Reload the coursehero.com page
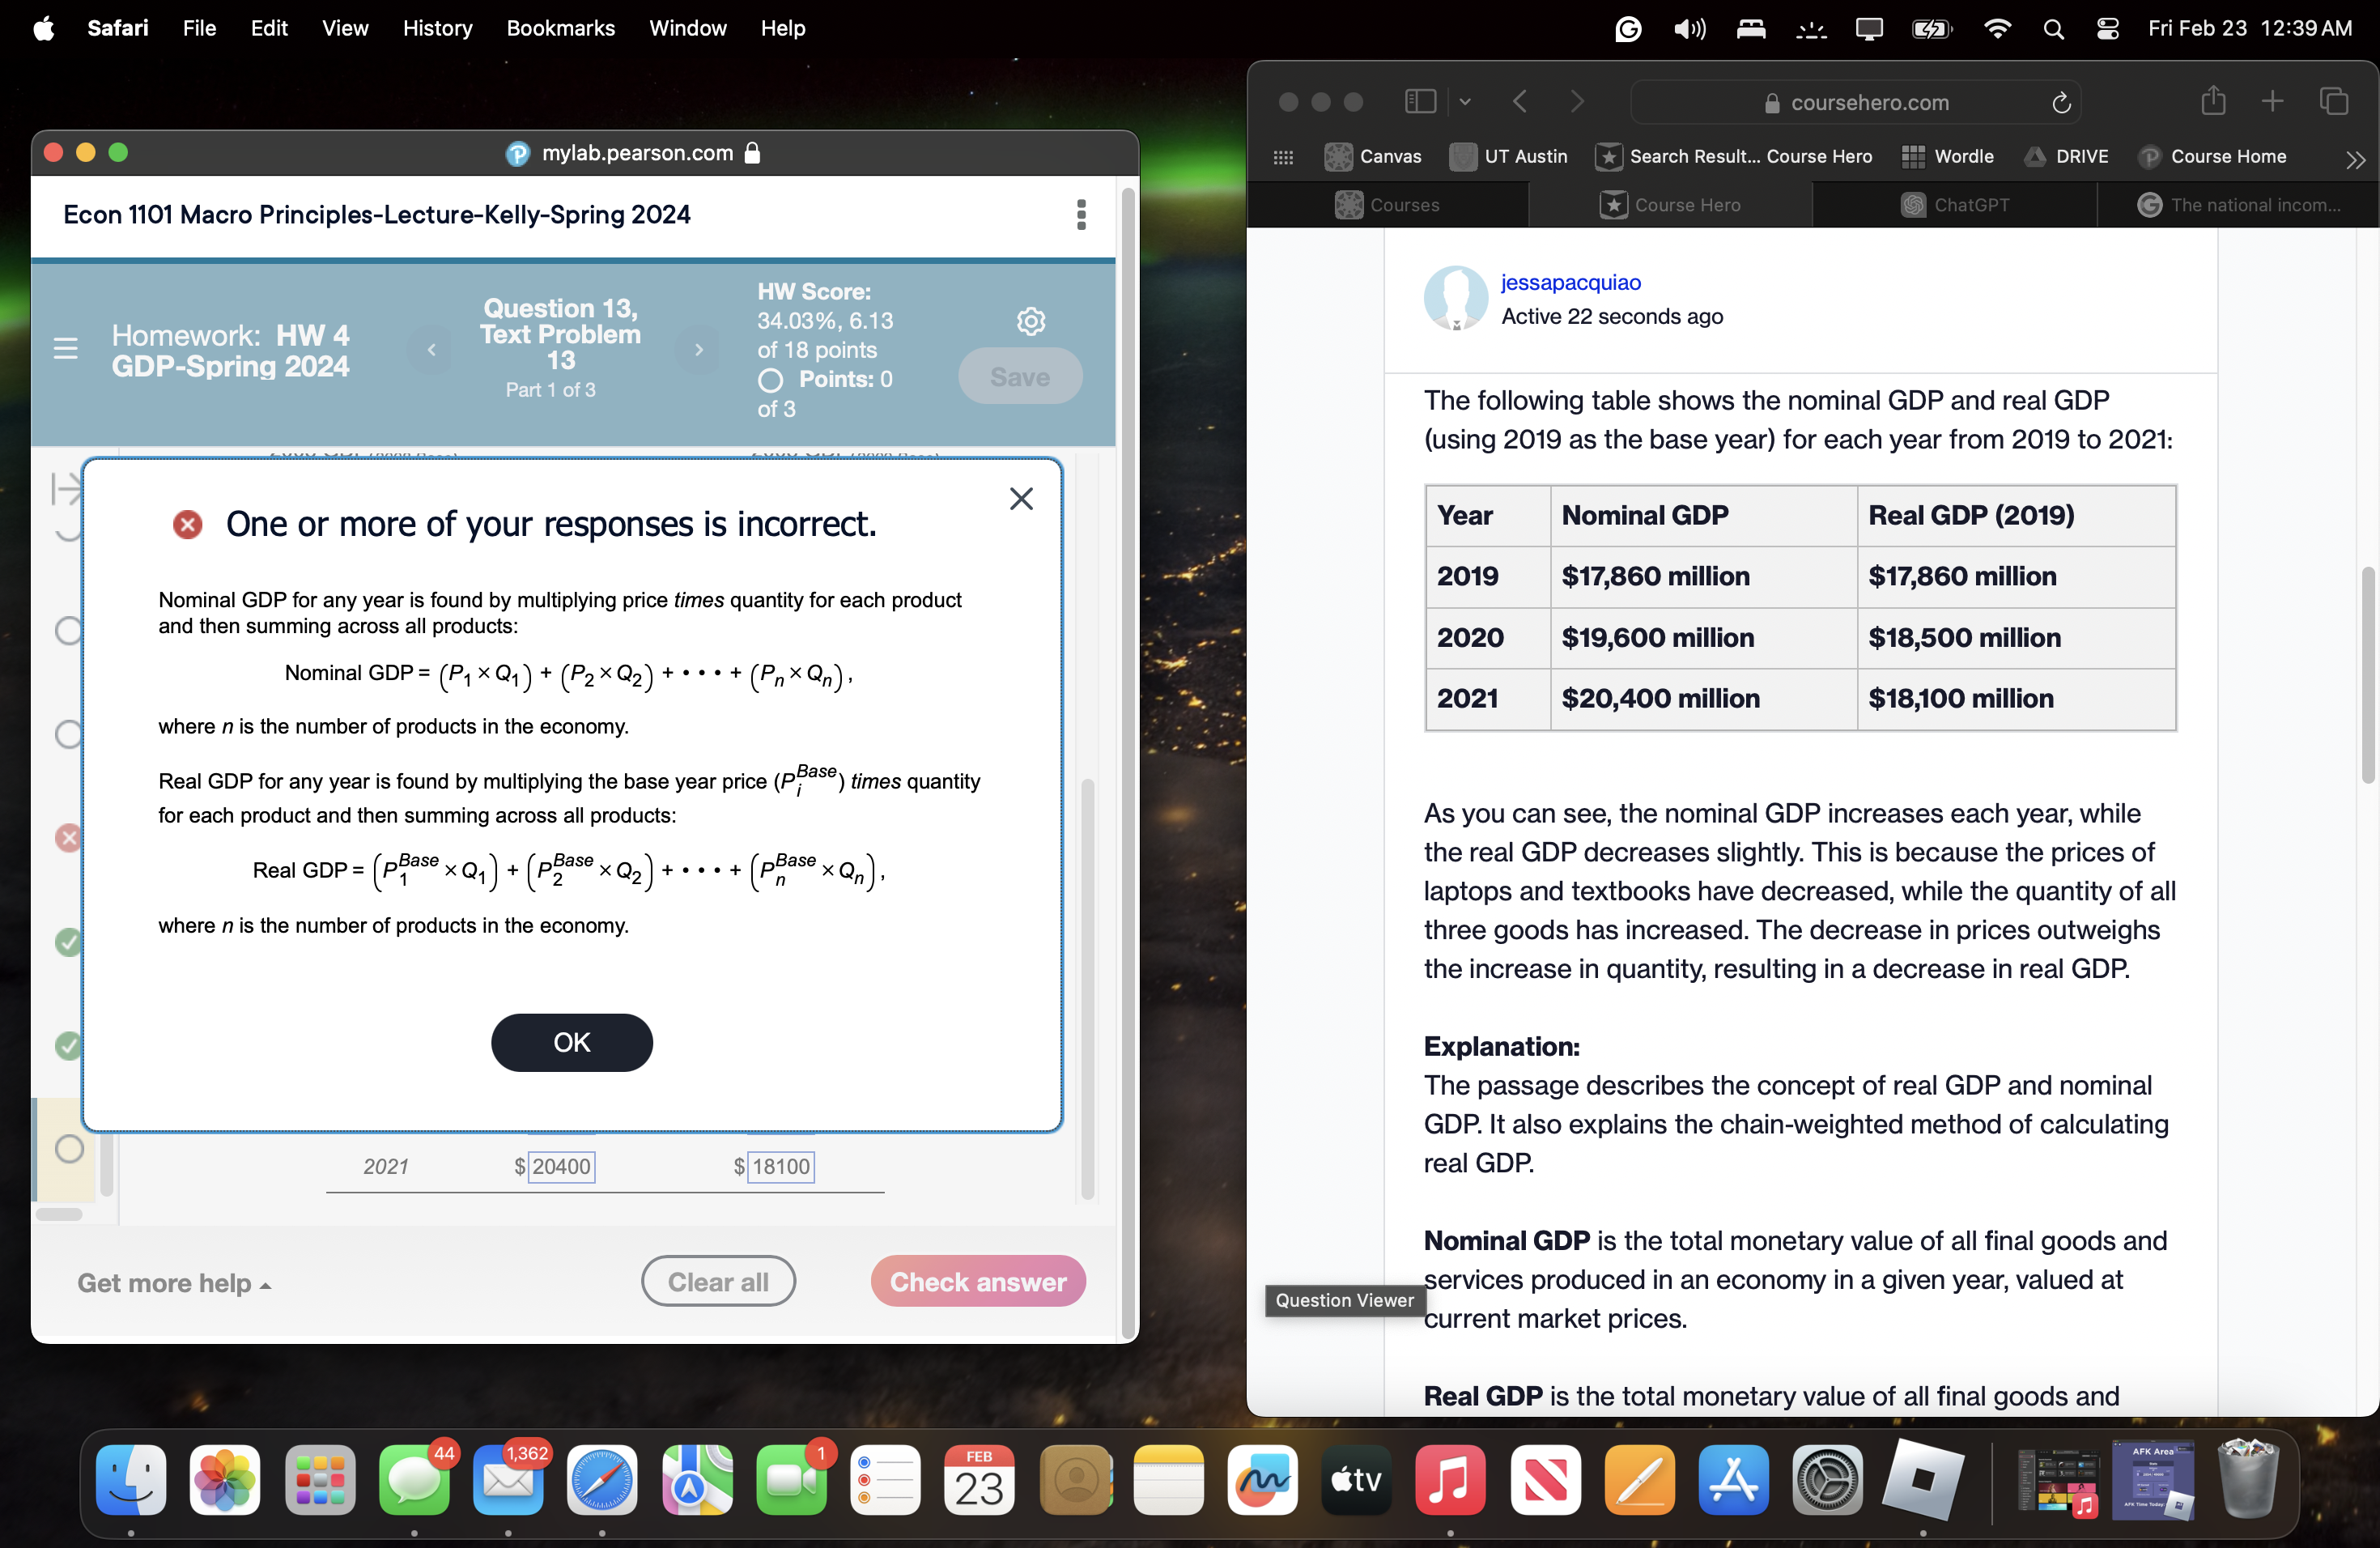The image size is (2380, 1548). pyautogui.click(x=2061, y=103)
